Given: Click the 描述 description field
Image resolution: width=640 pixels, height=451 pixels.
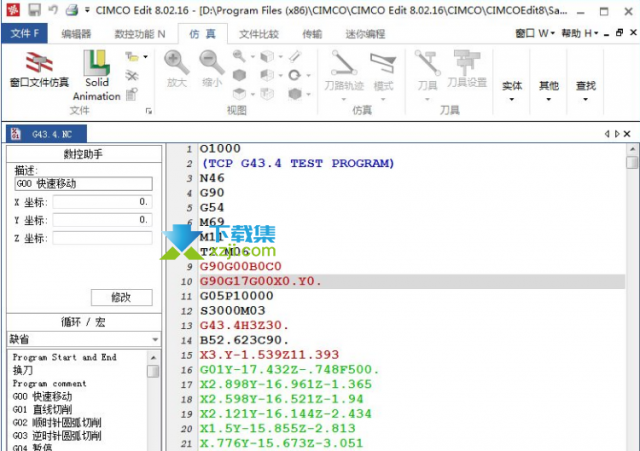Looking at the screenshot, I should coord(84,184).
